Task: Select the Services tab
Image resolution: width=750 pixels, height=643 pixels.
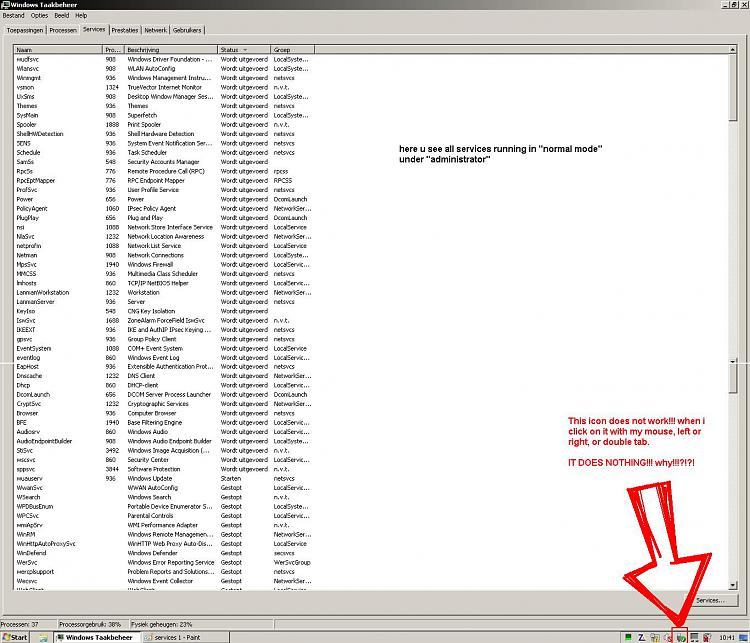Action: [x=94, y=29]
